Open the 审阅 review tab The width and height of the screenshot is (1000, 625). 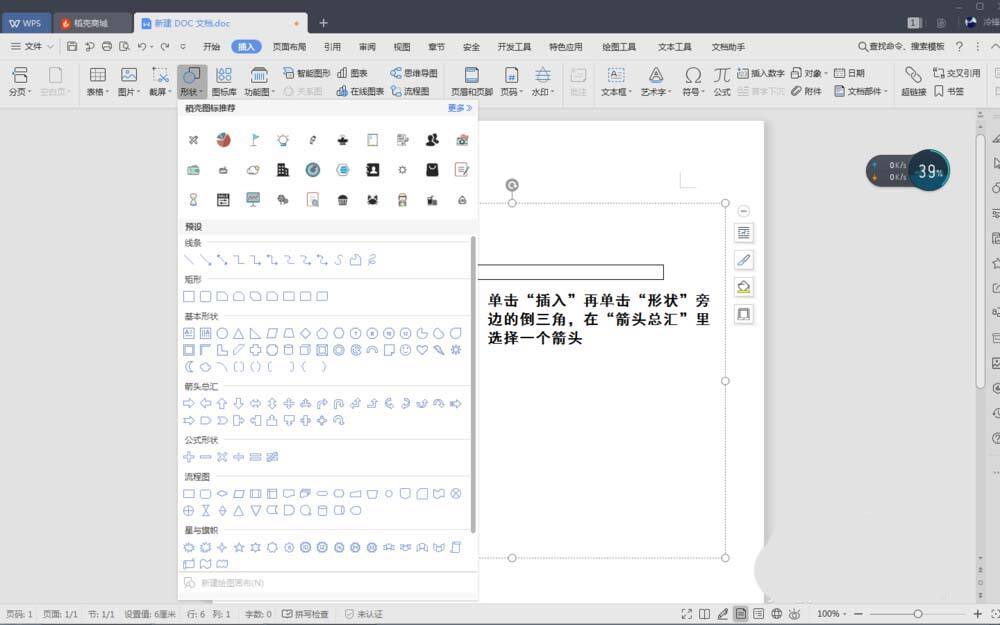click(366, 46)
